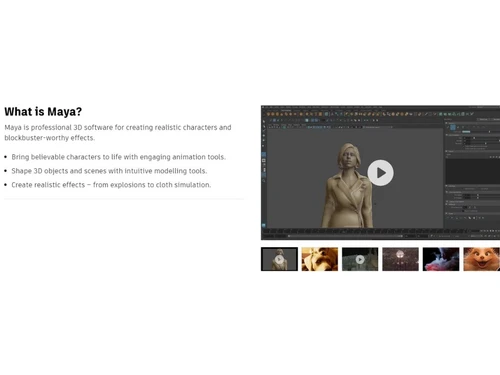The width and height of the screenshot is (500, 375).
Task: Click the "Shape 3D objects and scenes" bullet
Action: click(109, 171)
